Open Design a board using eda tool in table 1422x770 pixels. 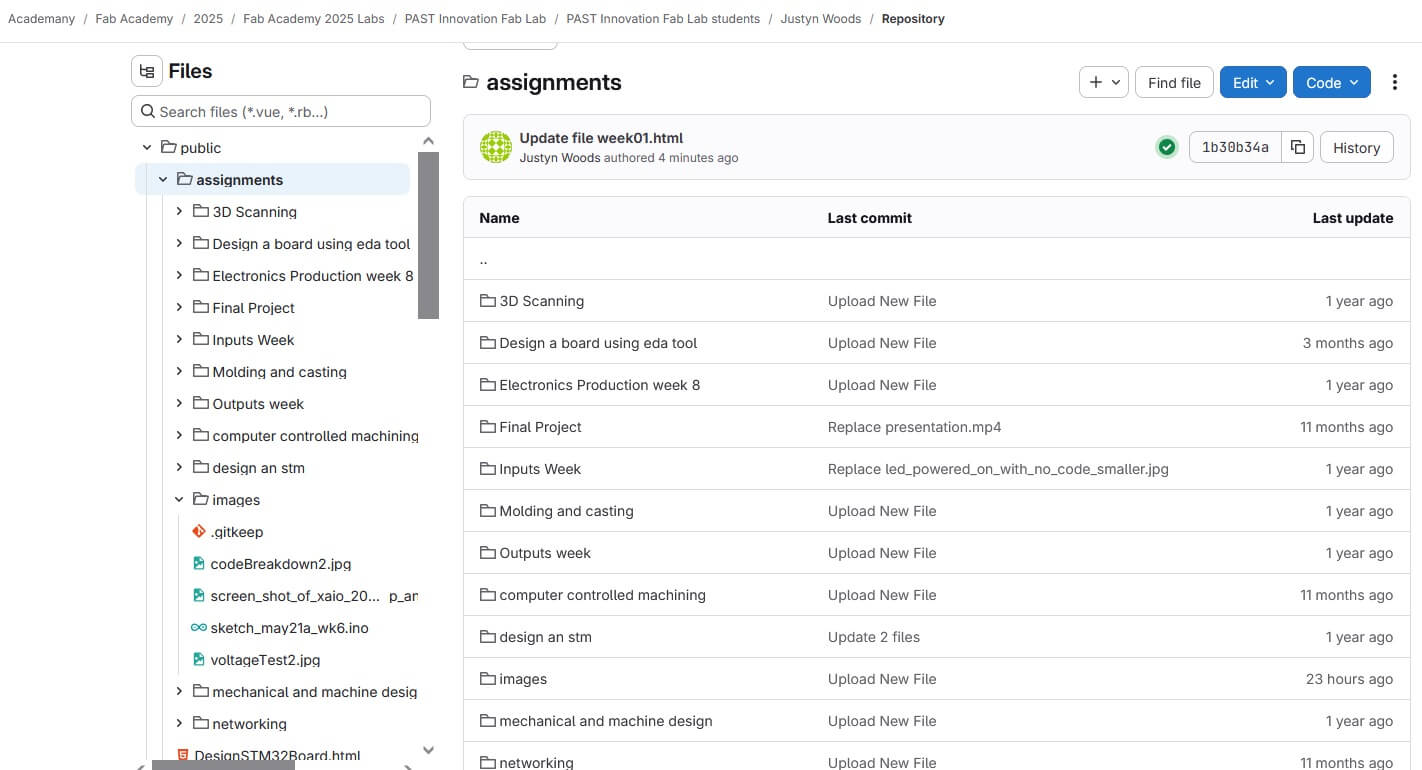[x=598, y=343]
